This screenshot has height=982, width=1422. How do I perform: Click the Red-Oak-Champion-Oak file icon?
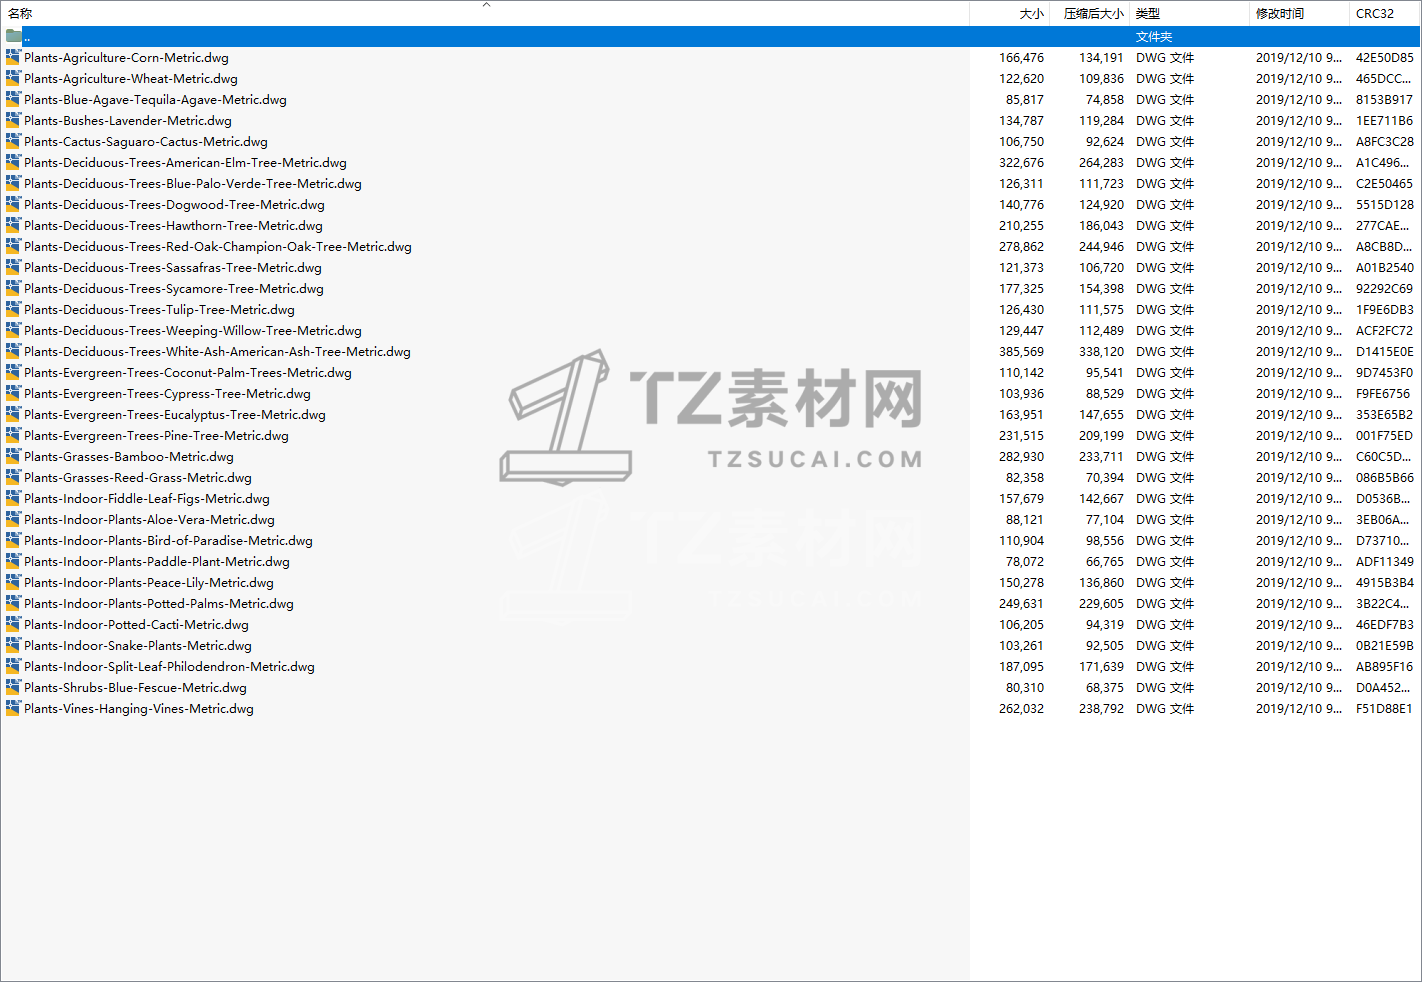pos(13,247)
